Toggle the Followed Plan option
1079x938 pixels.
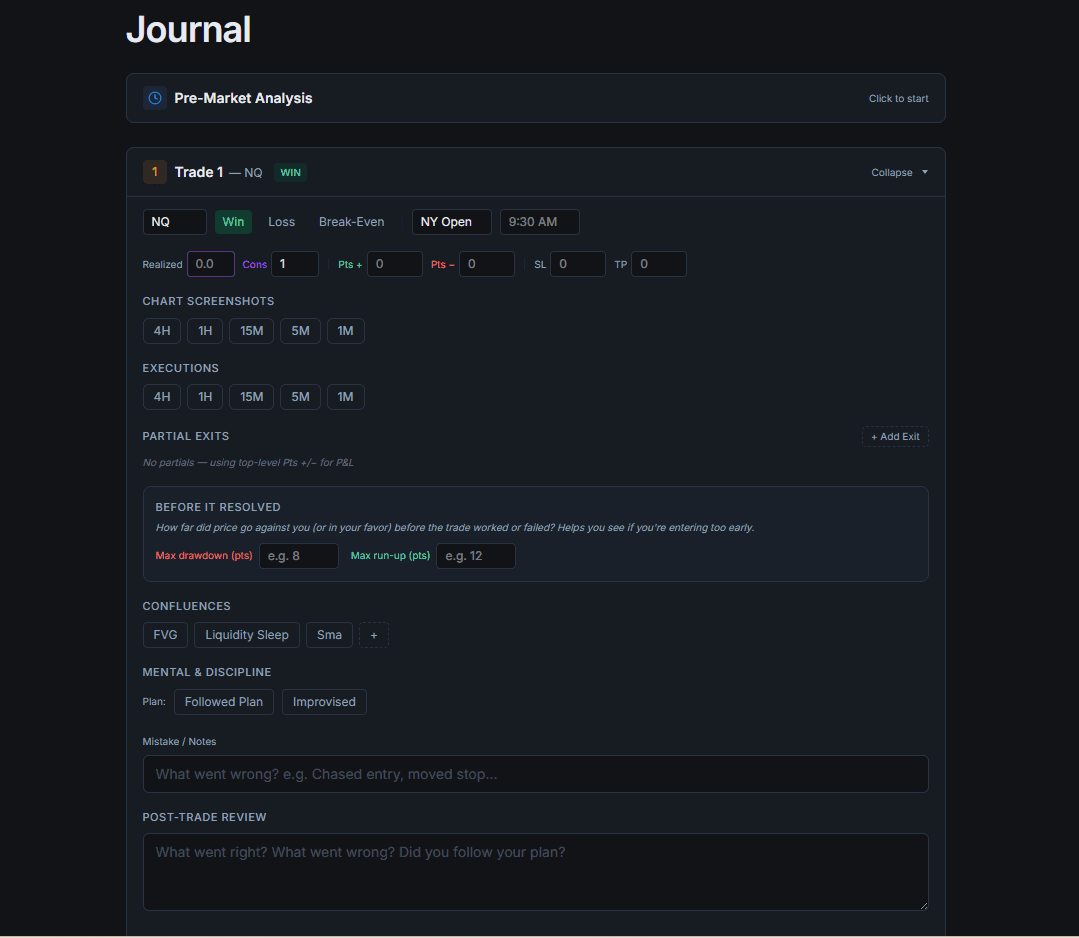tap(223, 701)
